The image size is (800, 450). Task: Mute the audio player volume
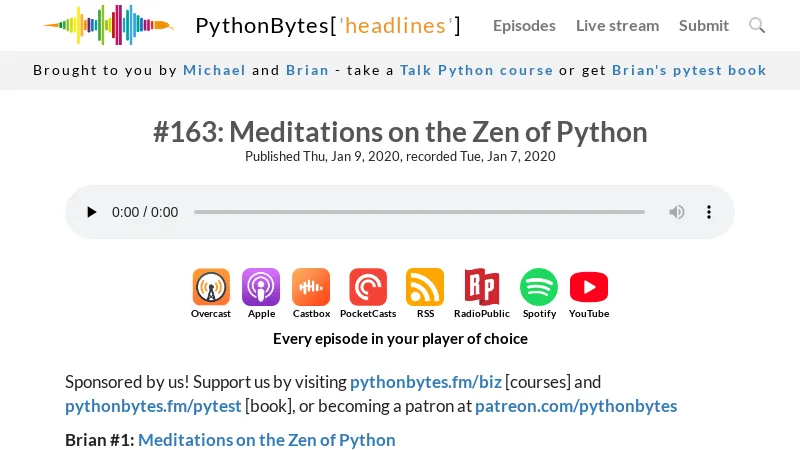click(x=677, y=212)
